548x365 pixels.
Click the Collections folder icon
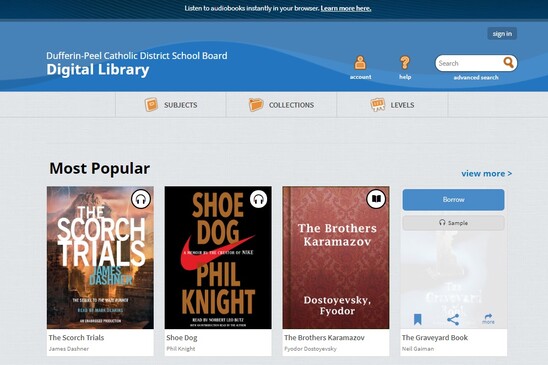[x=256, y=105]
